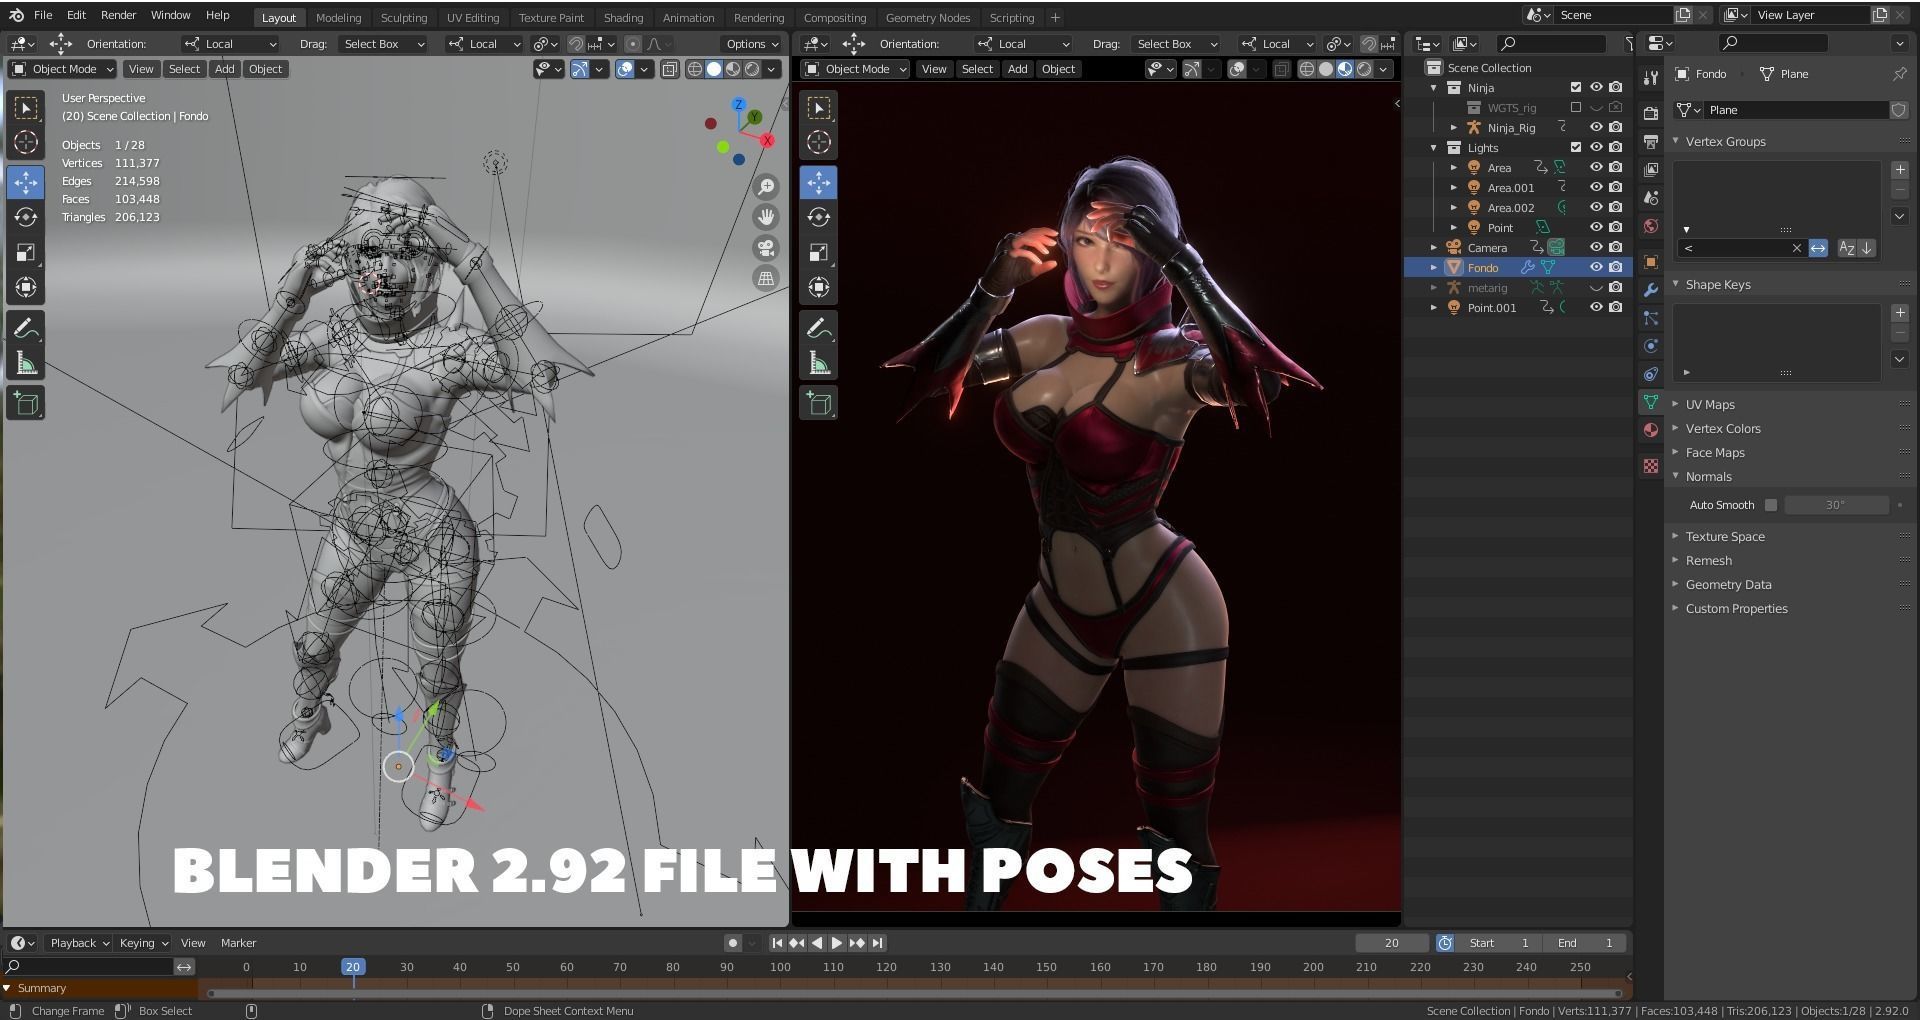Choose the Transform tool in the right viewport
Screen dimensions: 1920x1020
[819, 287]
